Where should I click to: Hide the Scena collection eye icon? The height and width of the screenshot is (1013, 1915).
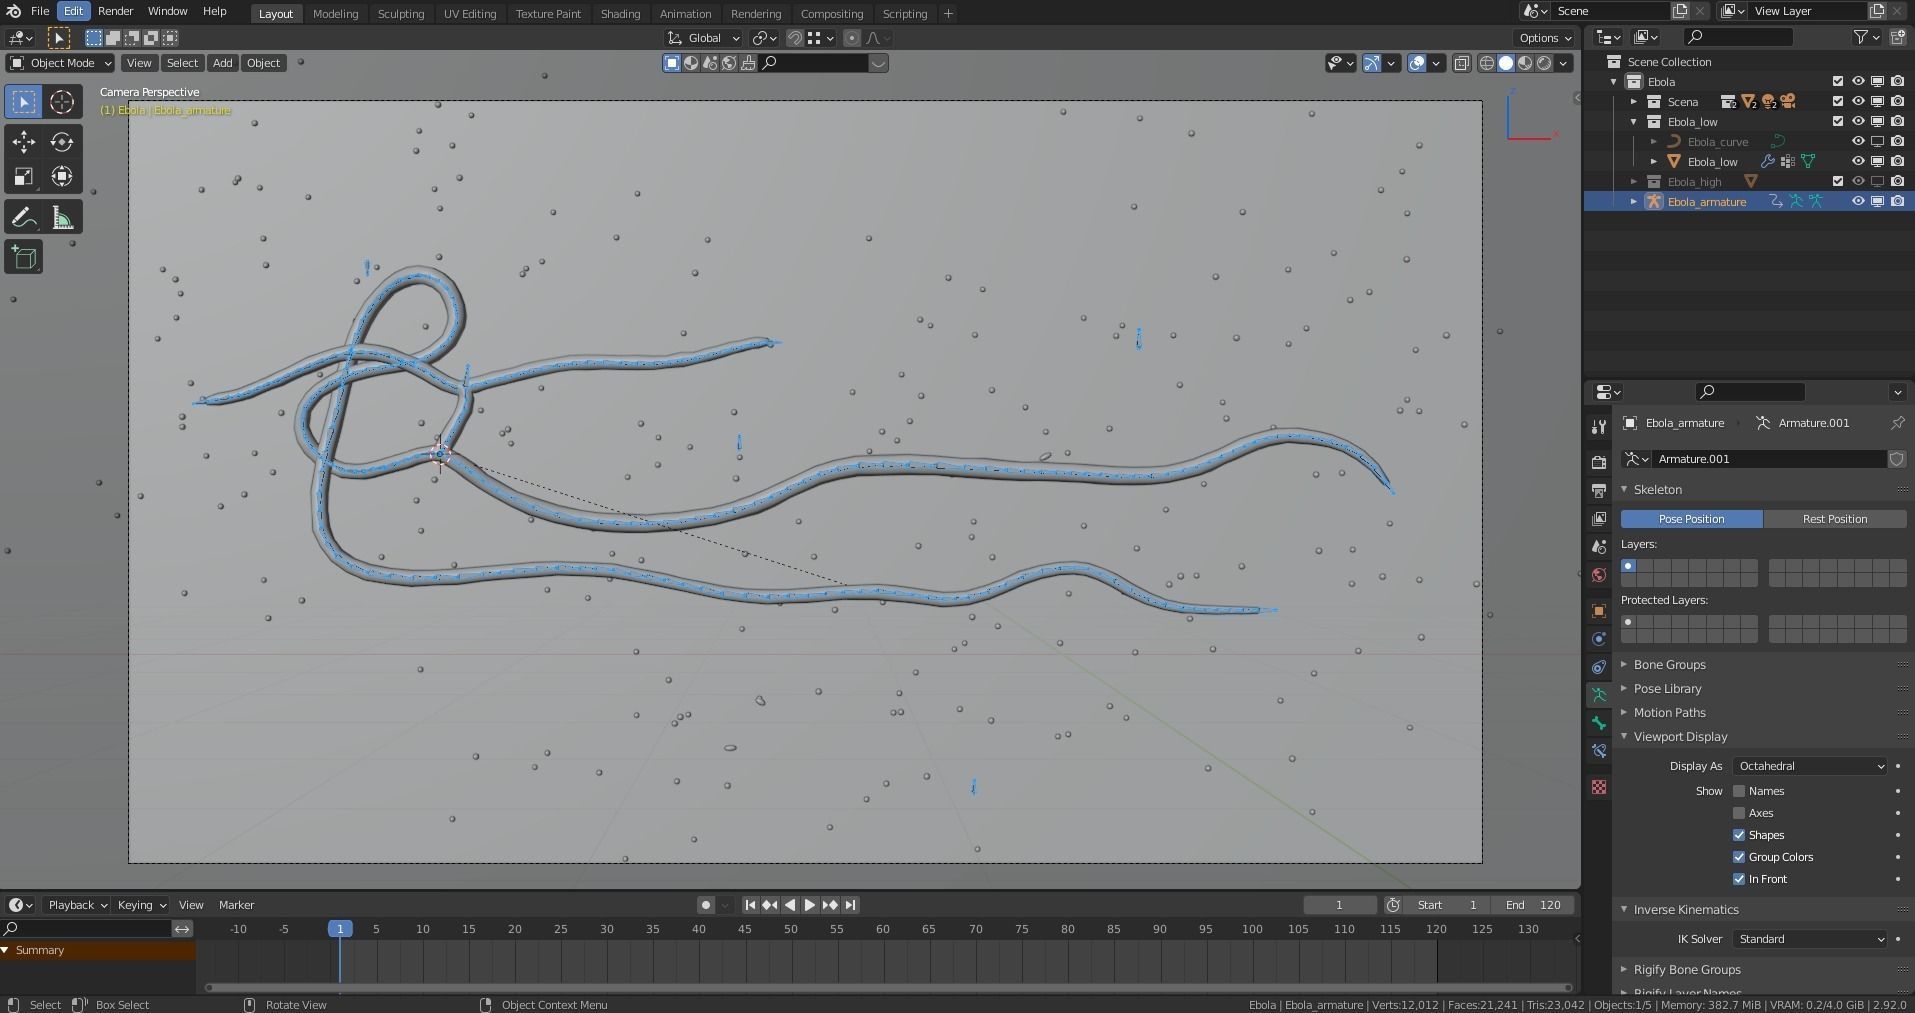(1858, 101)
